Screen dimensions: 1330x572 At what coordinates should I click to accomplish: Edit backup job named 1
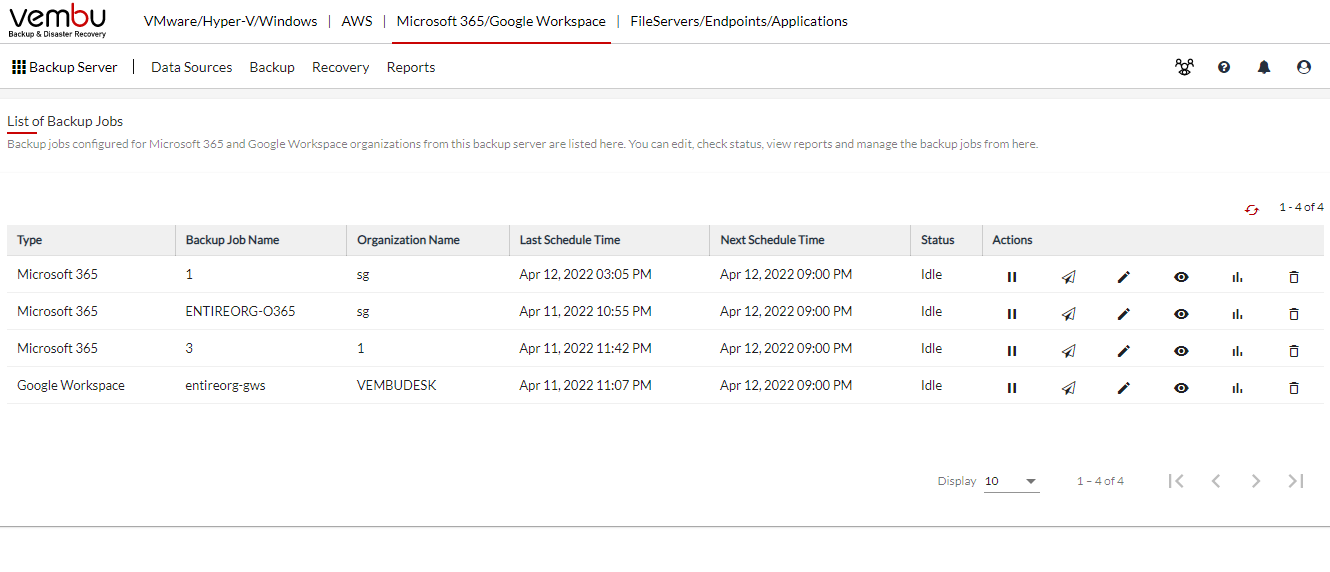point(1124,277)
